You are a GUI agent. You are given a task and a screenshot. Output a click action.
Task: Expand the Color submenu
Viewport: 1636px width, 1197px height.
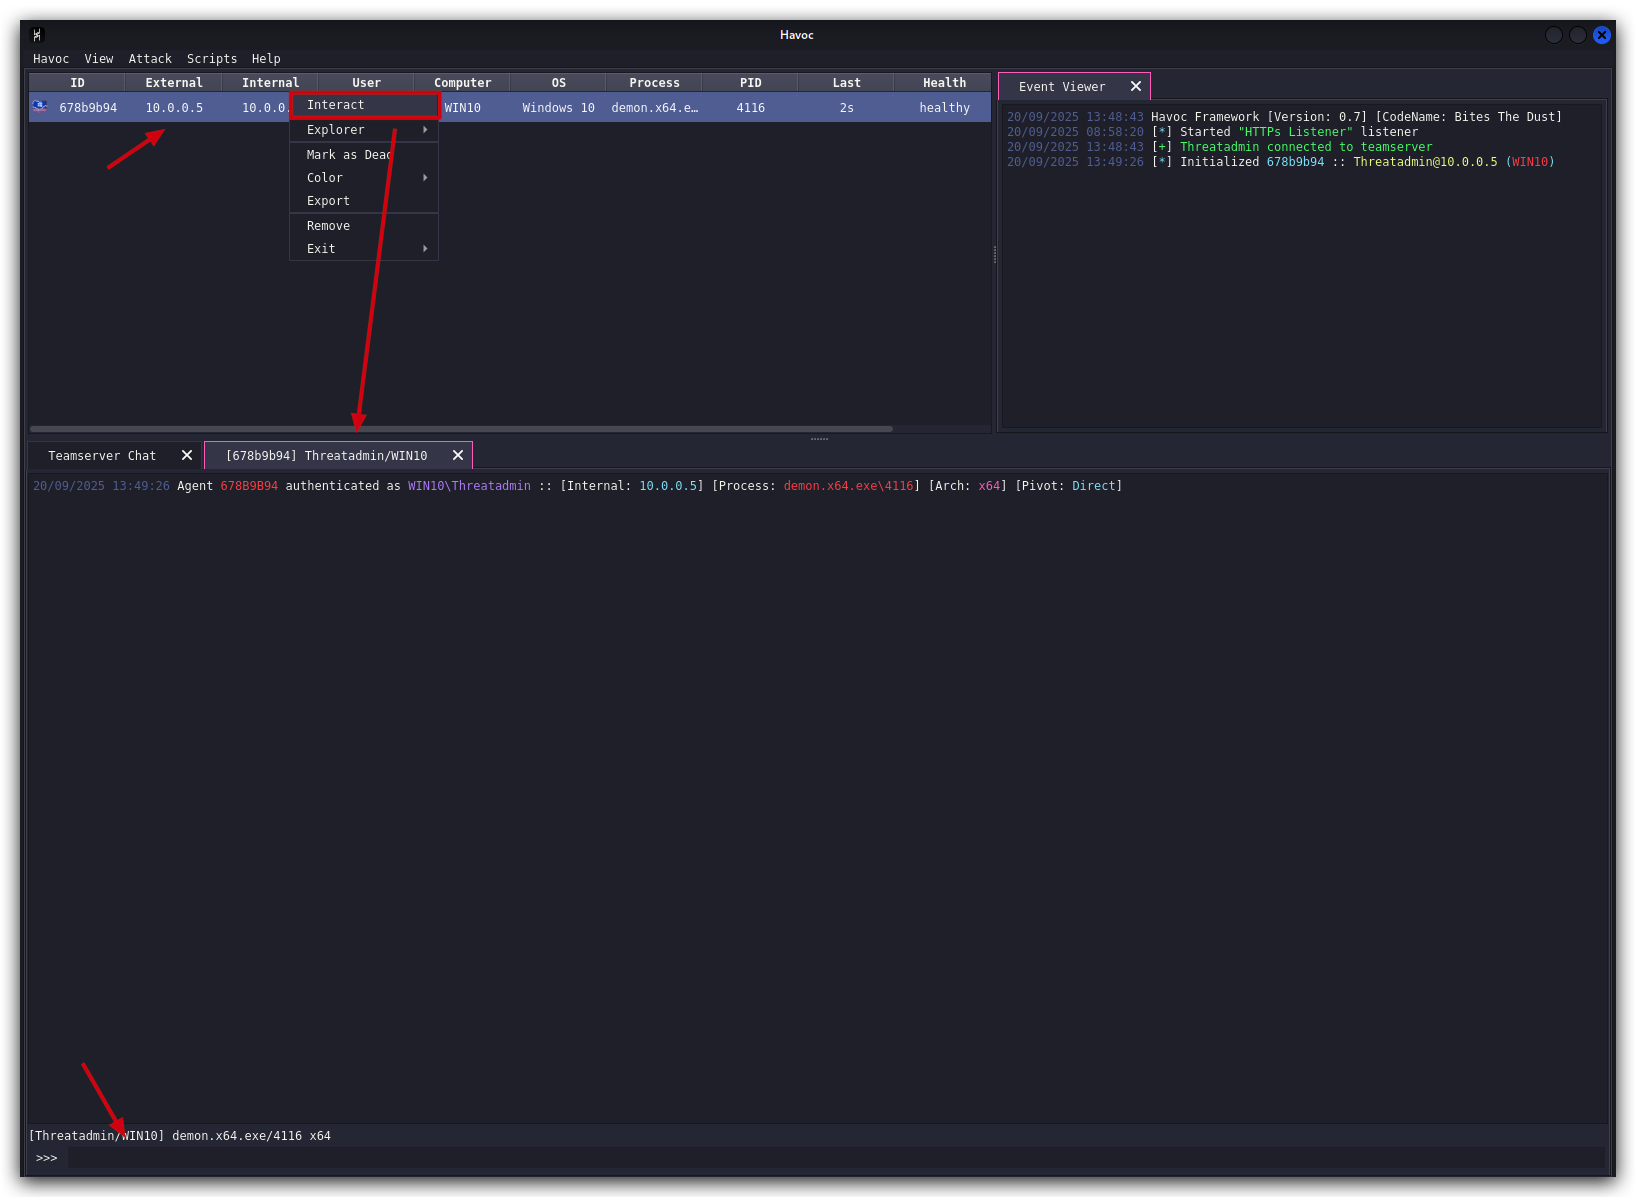click(x=364, y=178)
